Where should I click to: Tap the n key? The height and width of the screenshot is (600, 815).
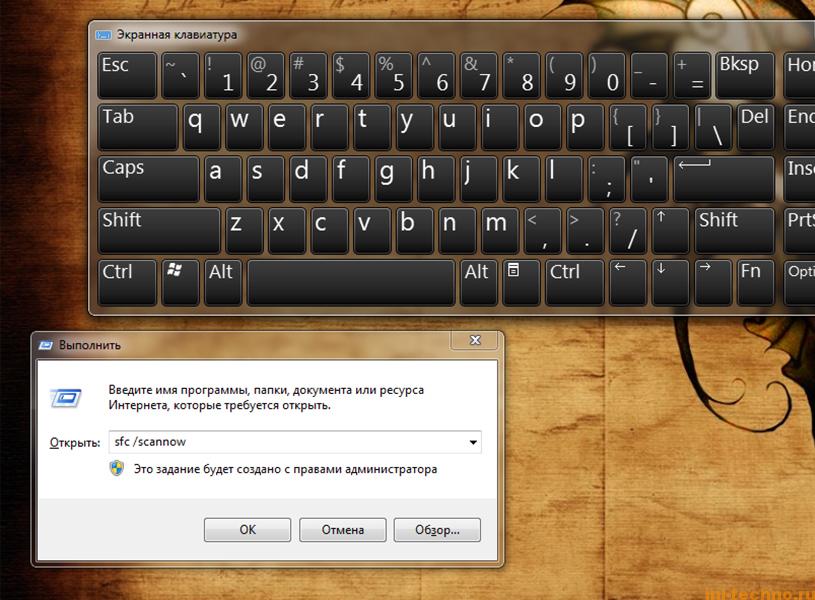(x=457, y=230)
